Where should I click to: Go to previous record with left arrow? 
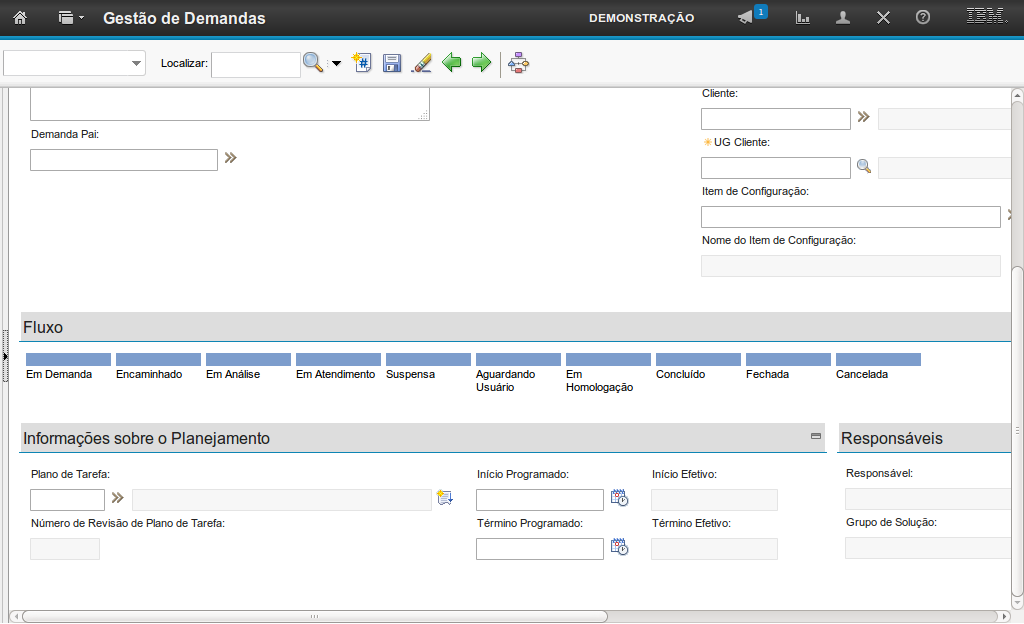point(452,63)
